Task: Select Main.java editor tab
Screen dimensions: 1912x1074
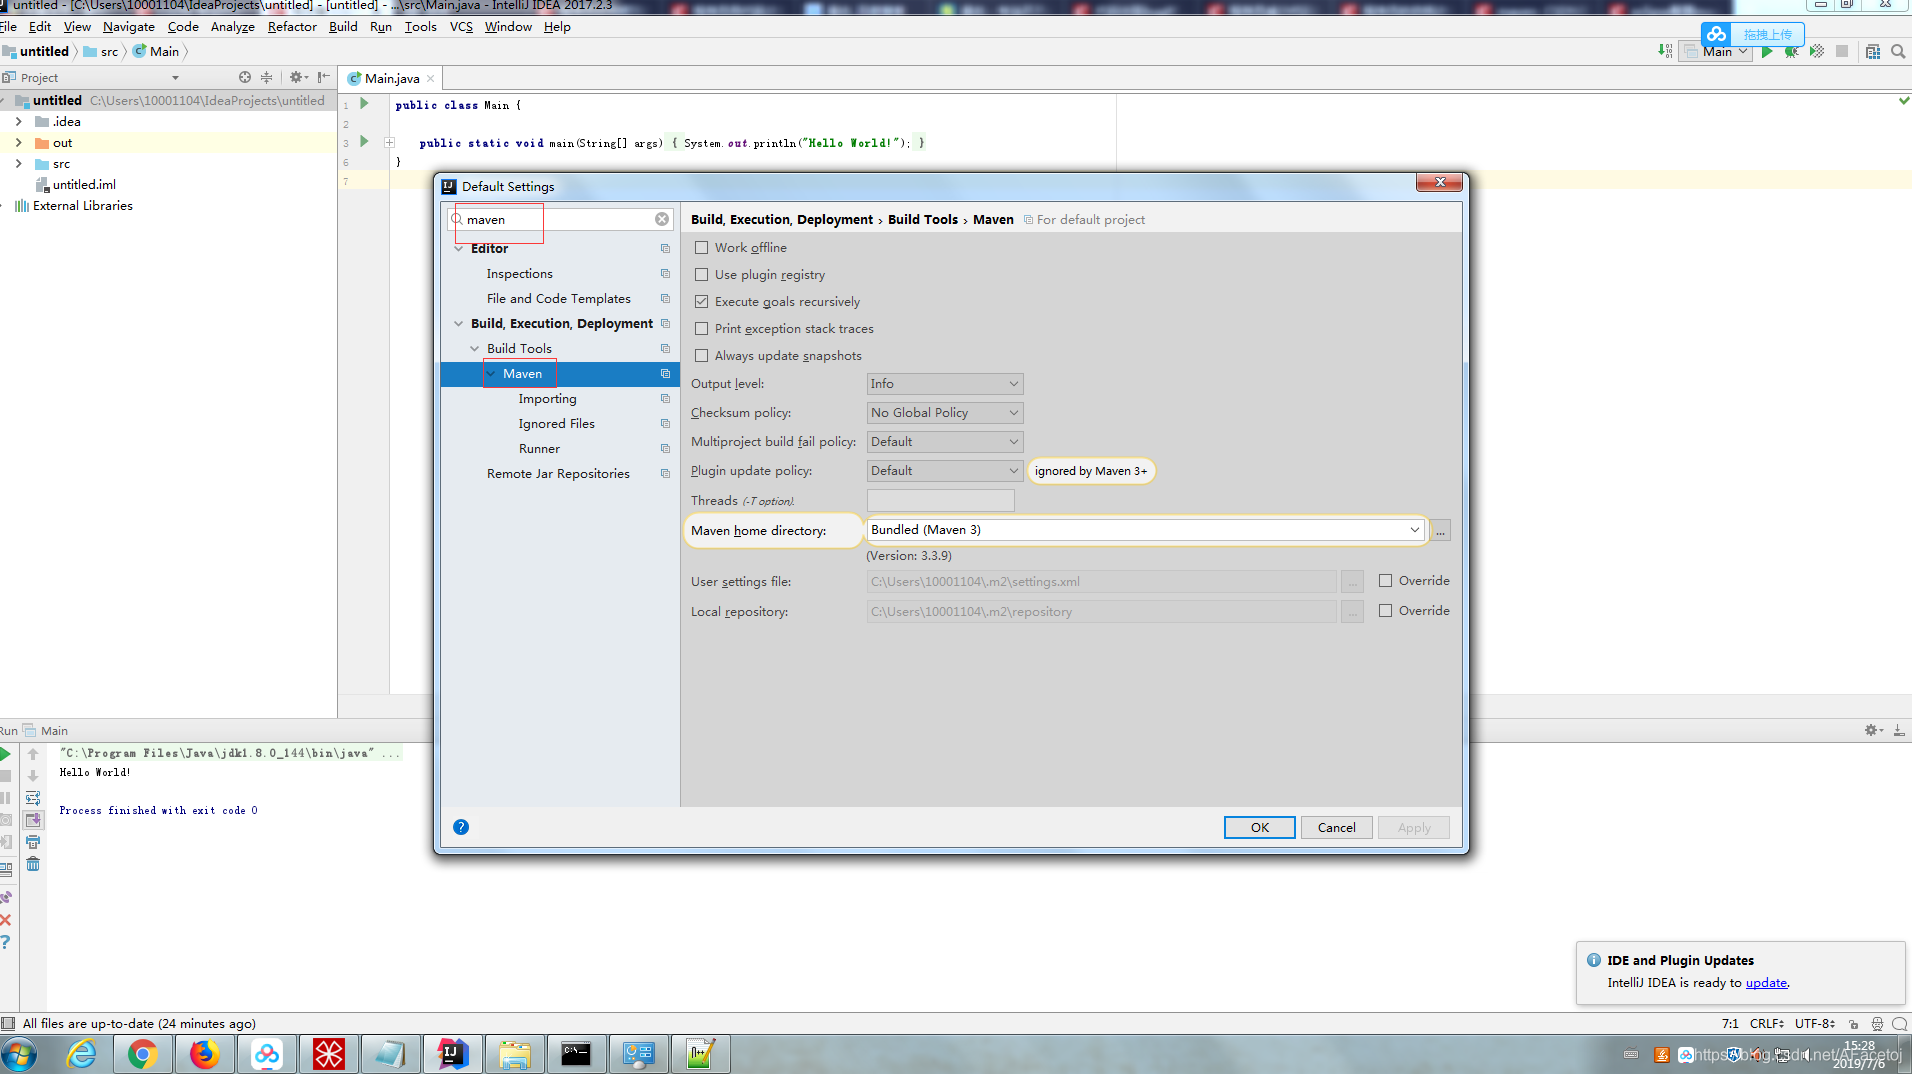Action: [391, 78]
